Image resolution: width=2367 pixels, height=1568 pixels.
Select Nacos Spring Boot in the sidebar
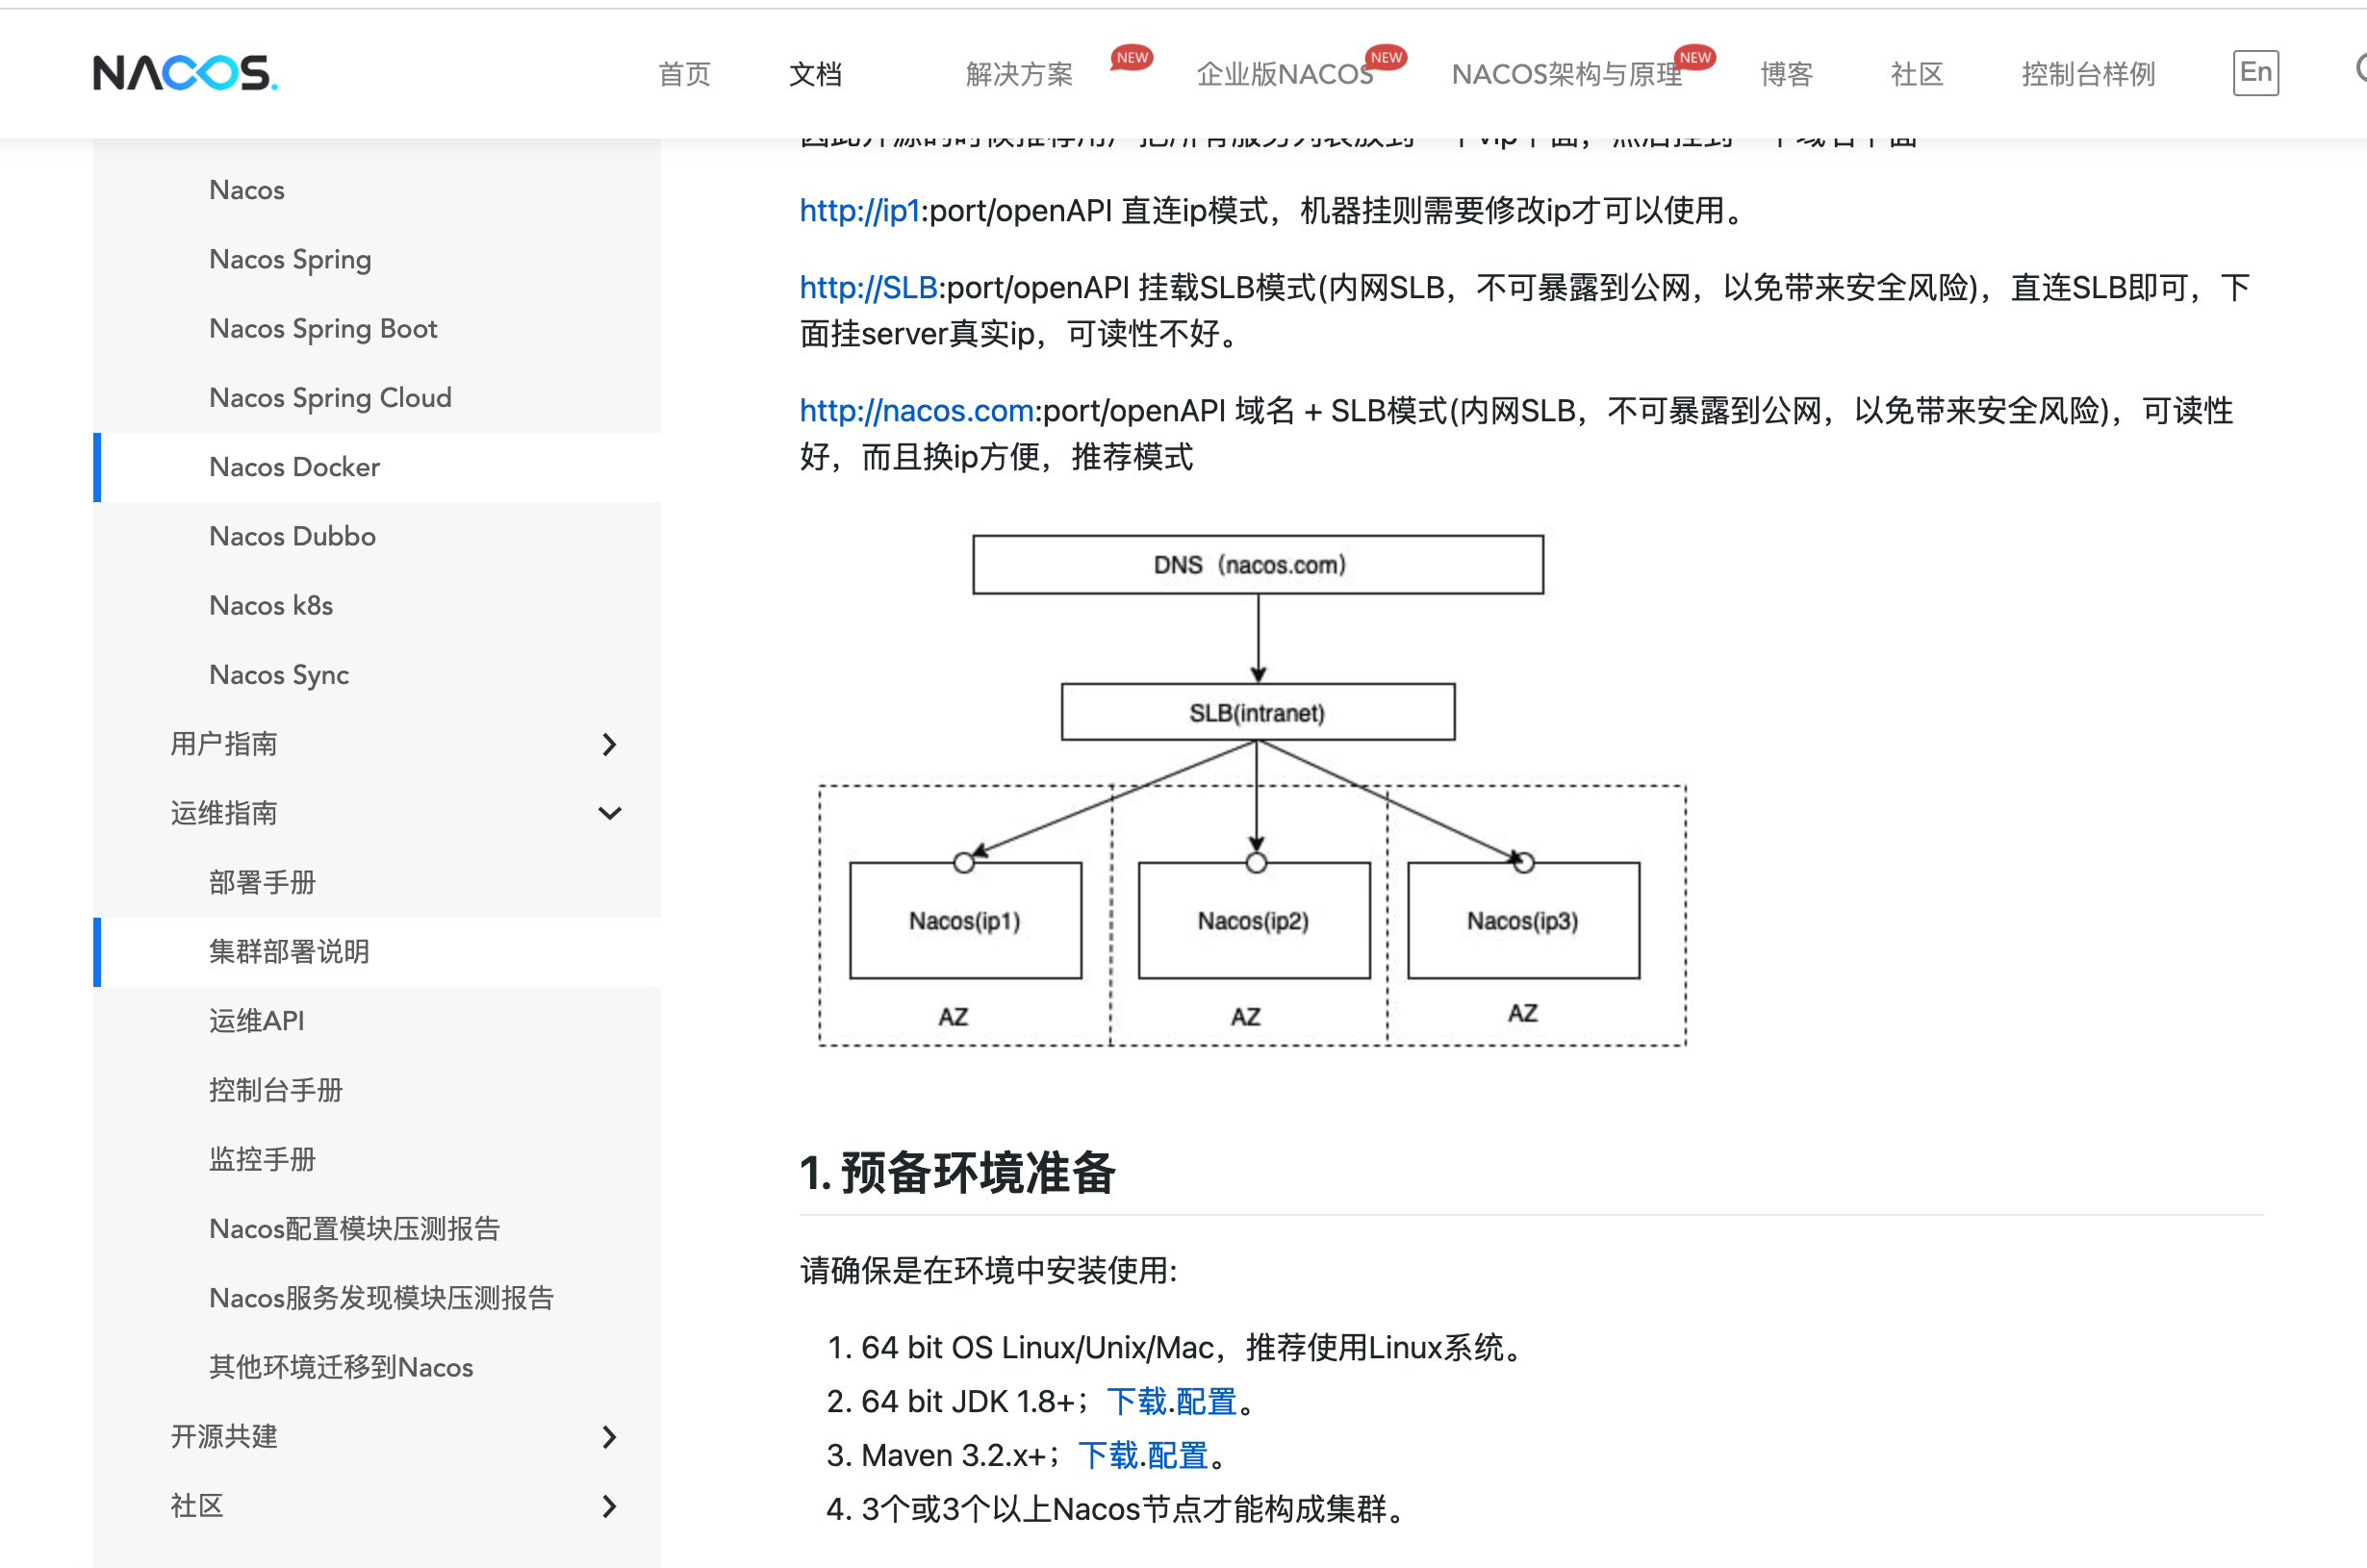(323, 328)
